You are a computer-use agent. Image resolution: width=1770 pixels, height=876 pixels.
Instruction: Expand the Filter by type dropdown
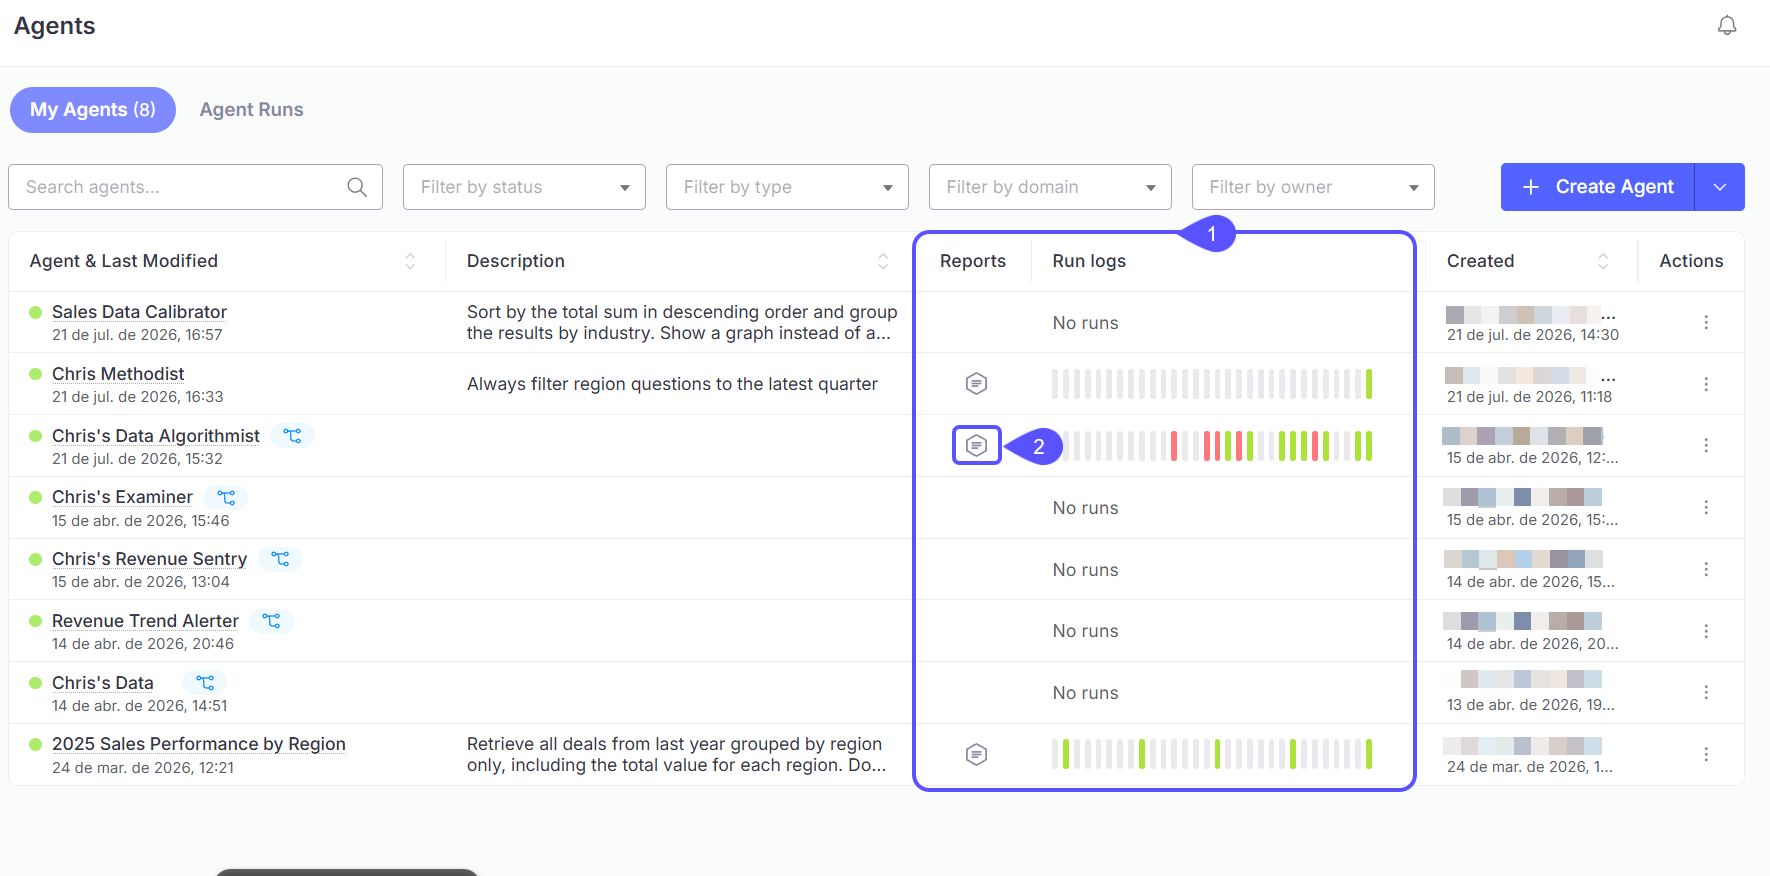coord(787,187)
